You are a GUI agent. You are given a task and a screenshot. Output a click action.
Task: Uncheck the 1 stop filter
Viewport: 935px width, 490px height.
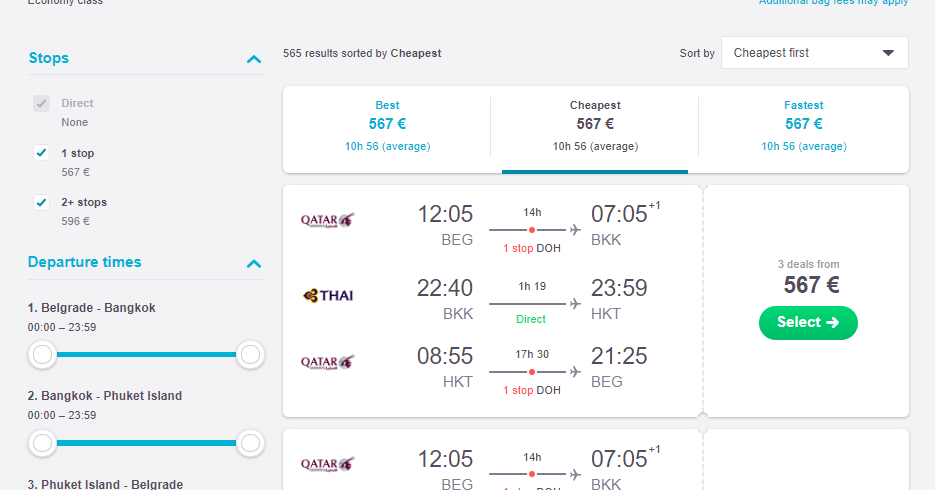41,153
